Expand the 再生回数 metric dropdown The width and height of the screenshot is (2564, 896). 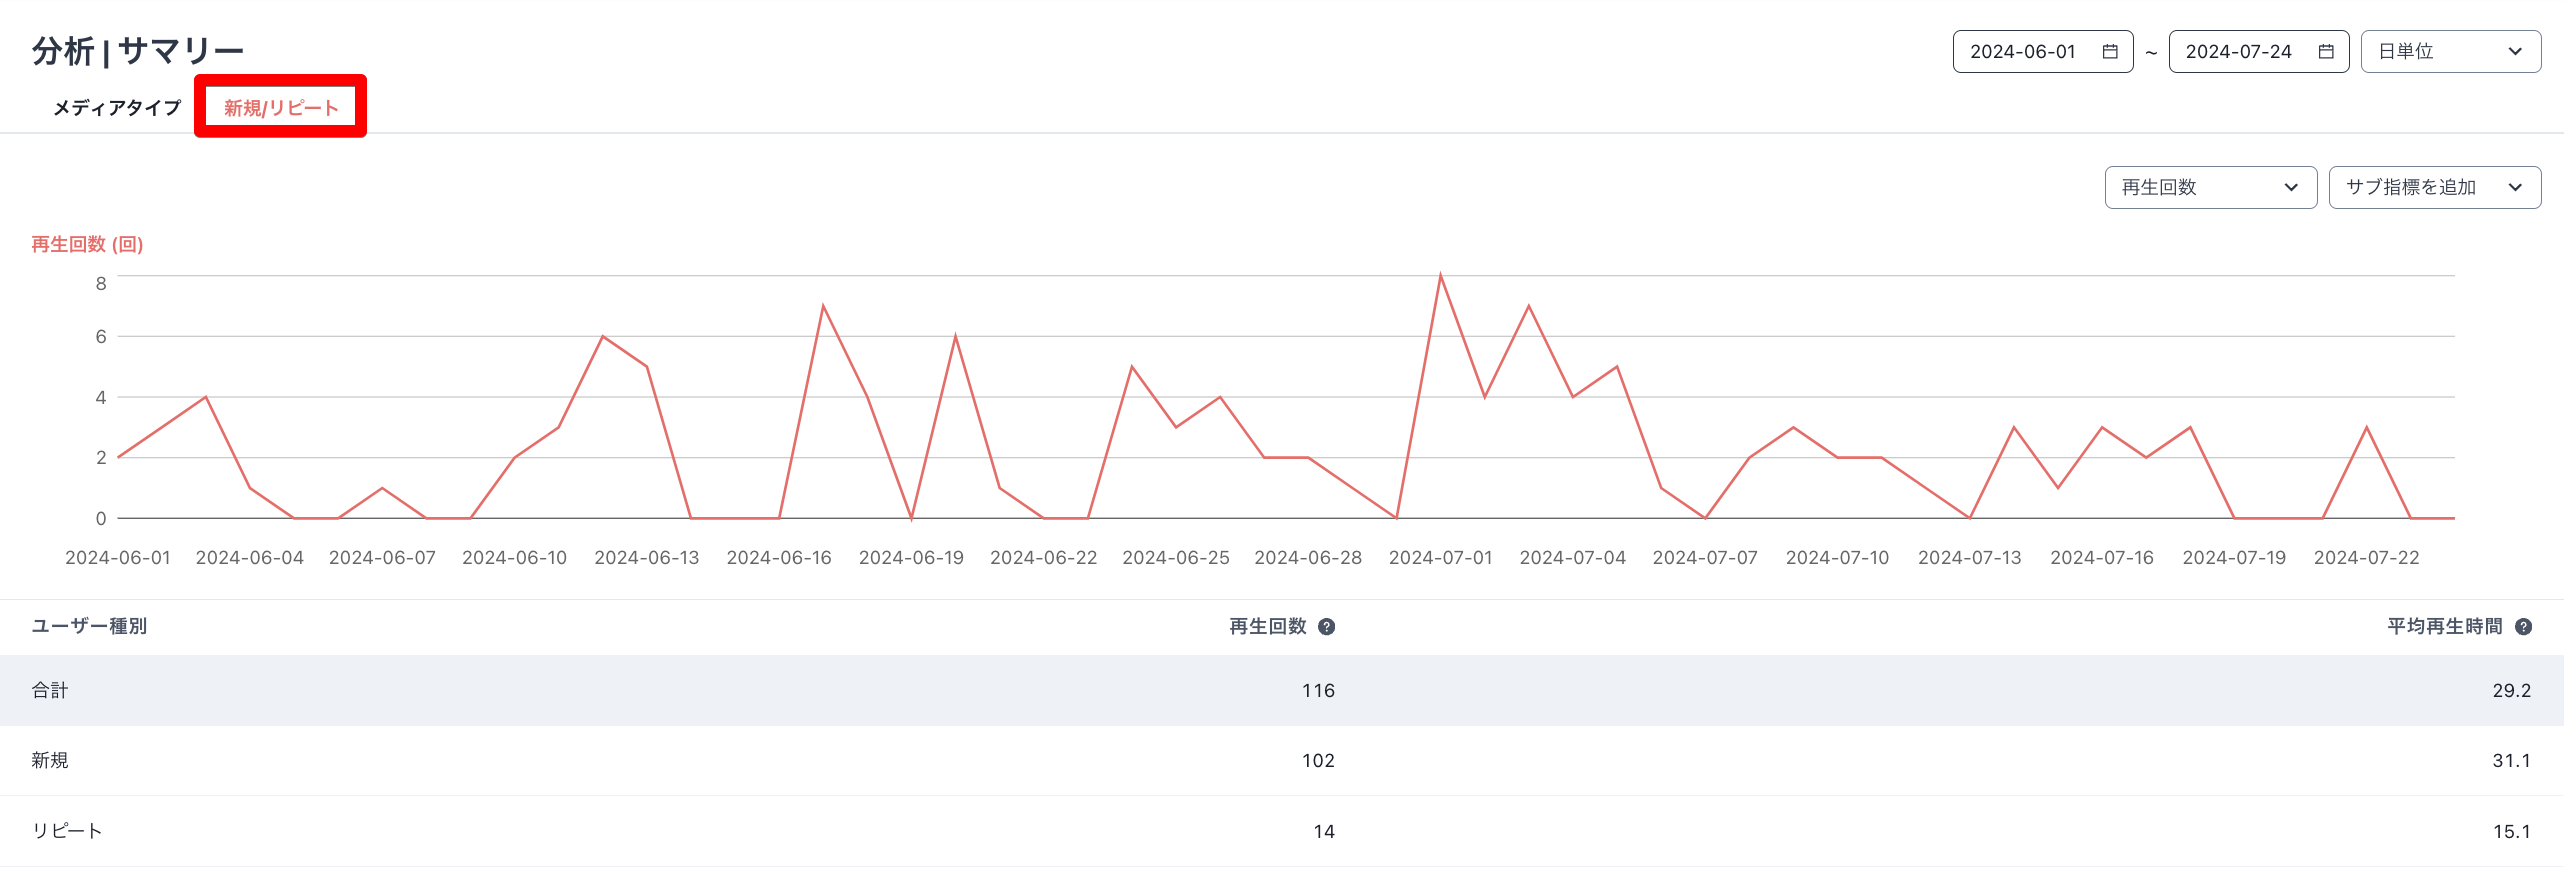pos(2210,188)
